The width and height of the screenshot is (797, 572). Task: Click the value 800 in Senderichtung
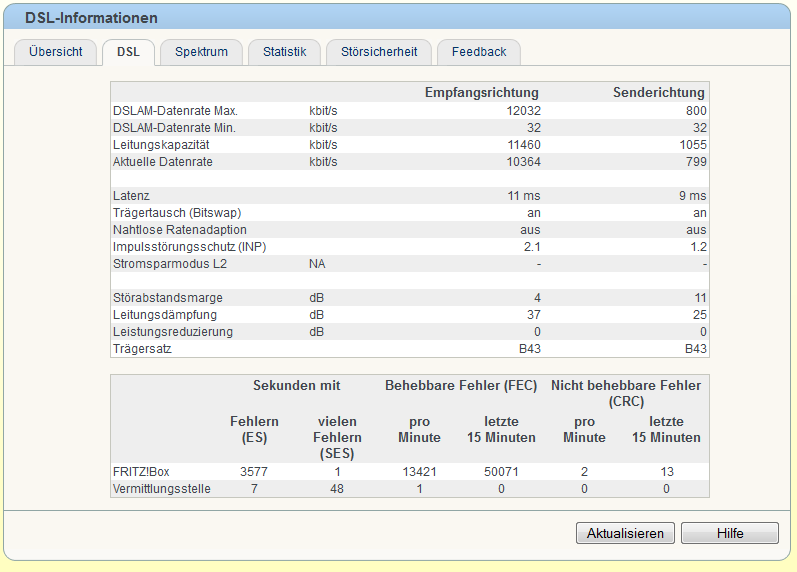(696, 111)
